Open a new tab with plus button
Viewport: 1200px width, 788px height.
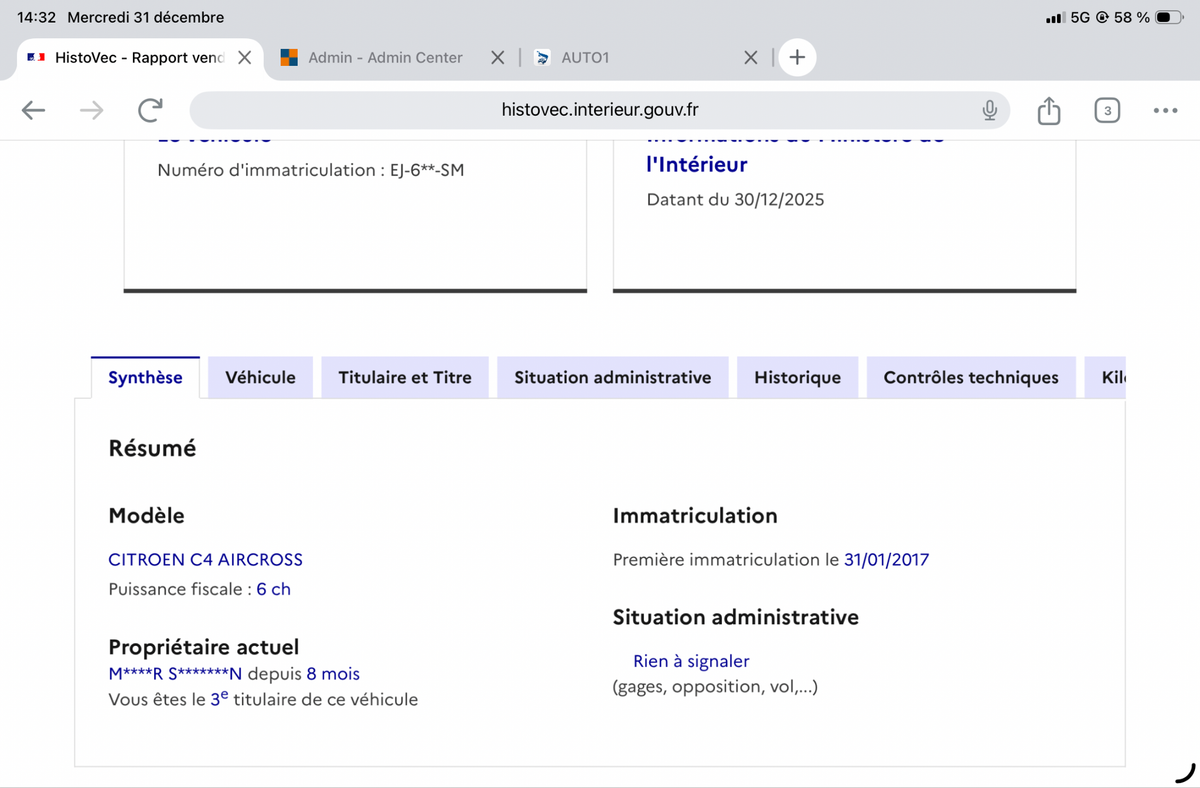click(797, 58)
